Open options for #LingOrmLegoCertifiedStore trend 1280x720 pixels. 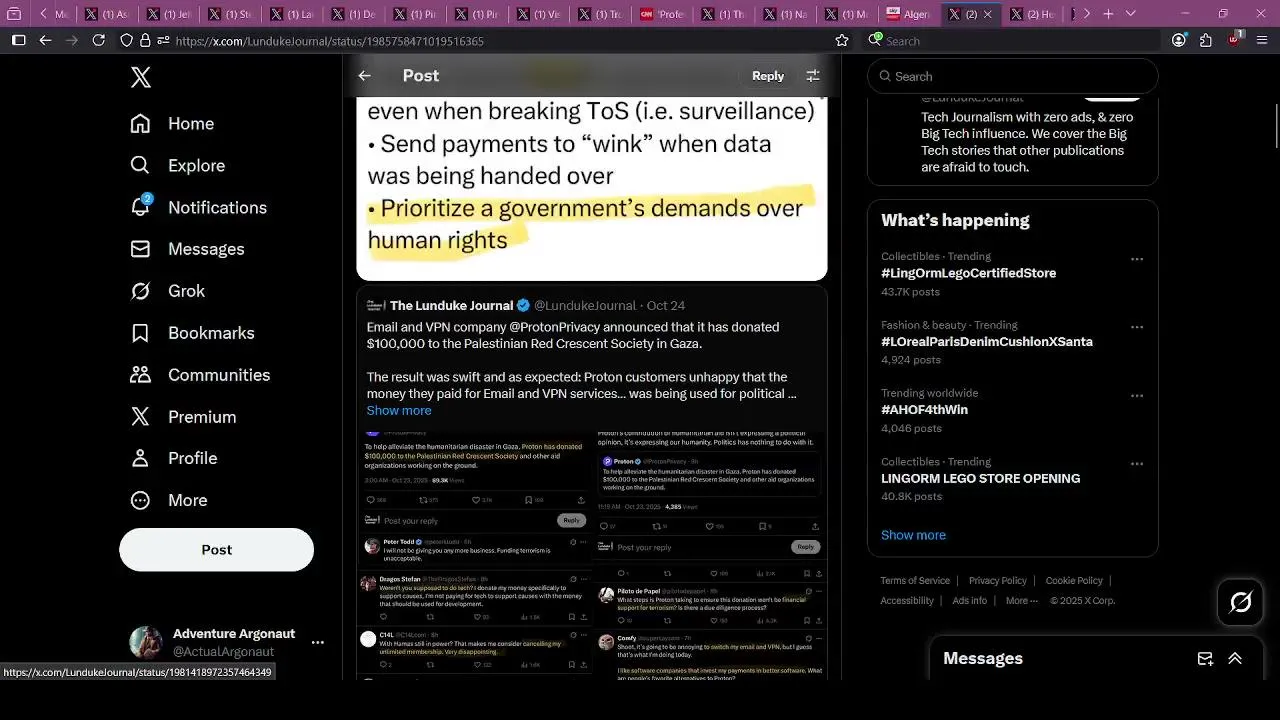click(x=1137, y=259)
